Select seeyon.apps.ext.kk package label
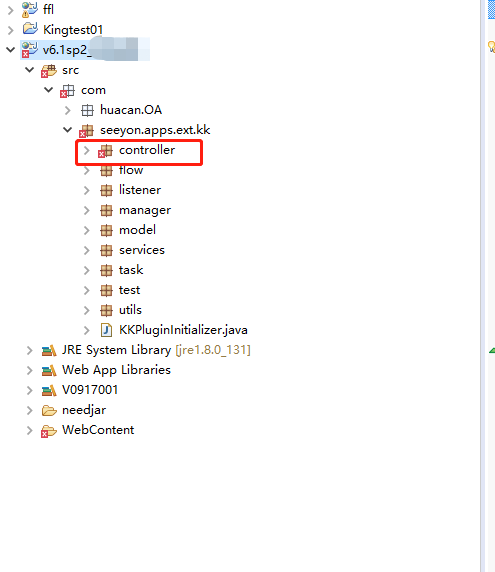Image resolution: width=495 pixels, height=572 pixels. (155, 130)
